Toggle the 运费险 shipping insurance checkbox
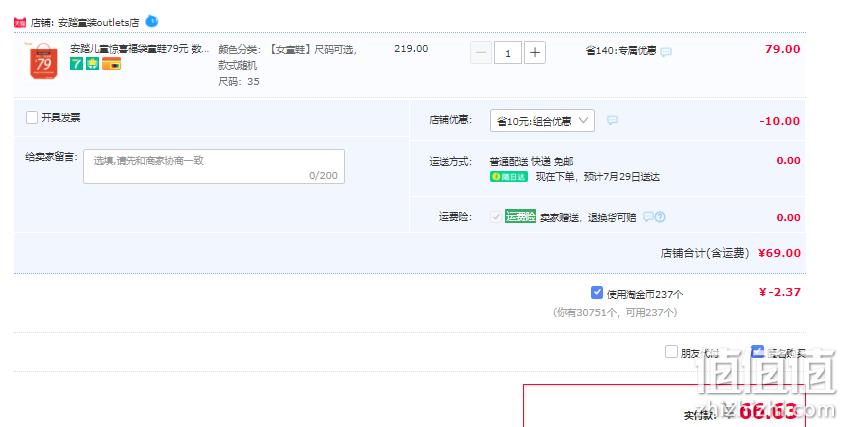 point(495,217)
